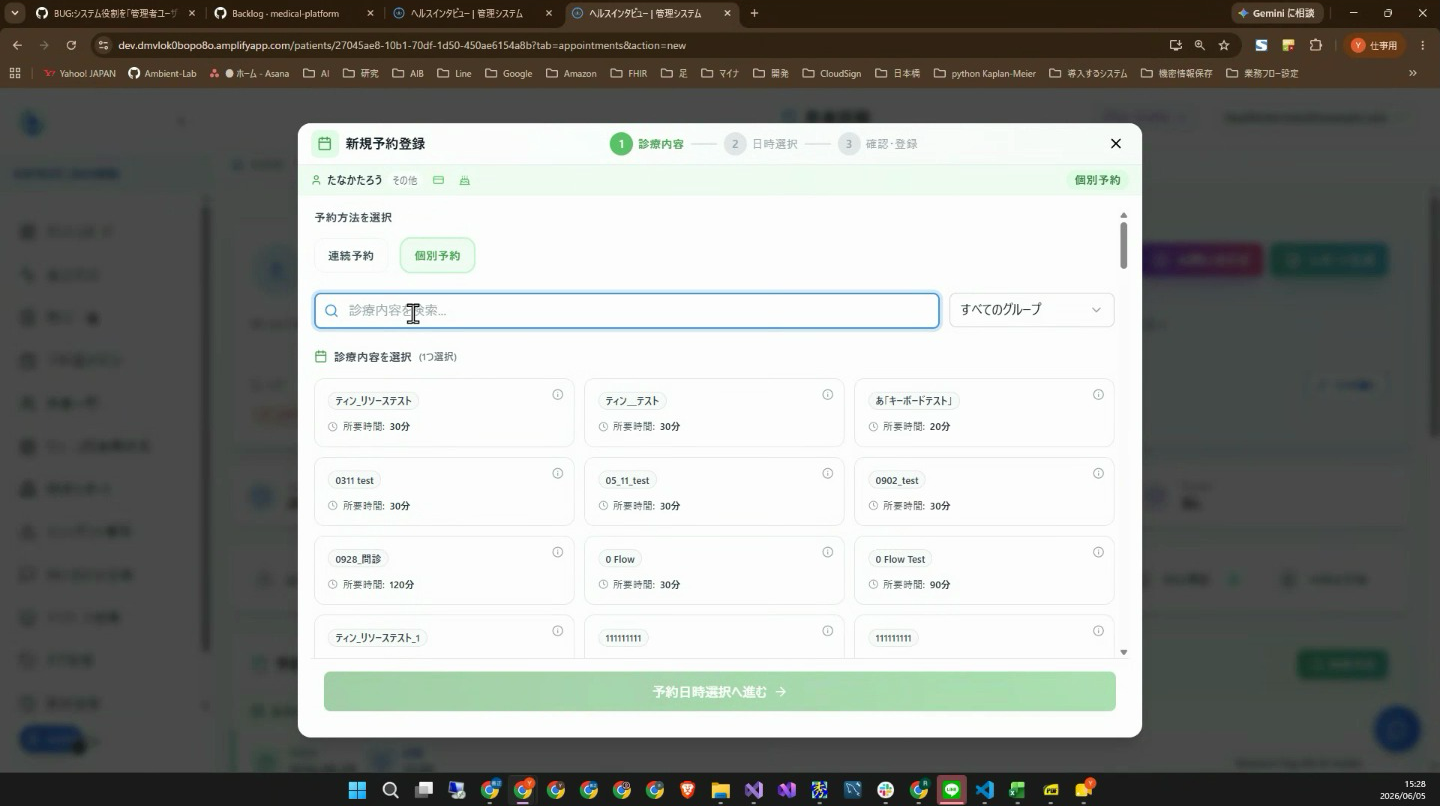The image size is (1440, 806).
Task: Click 予約日時選択へ進む to proceed
Action: 720,692
